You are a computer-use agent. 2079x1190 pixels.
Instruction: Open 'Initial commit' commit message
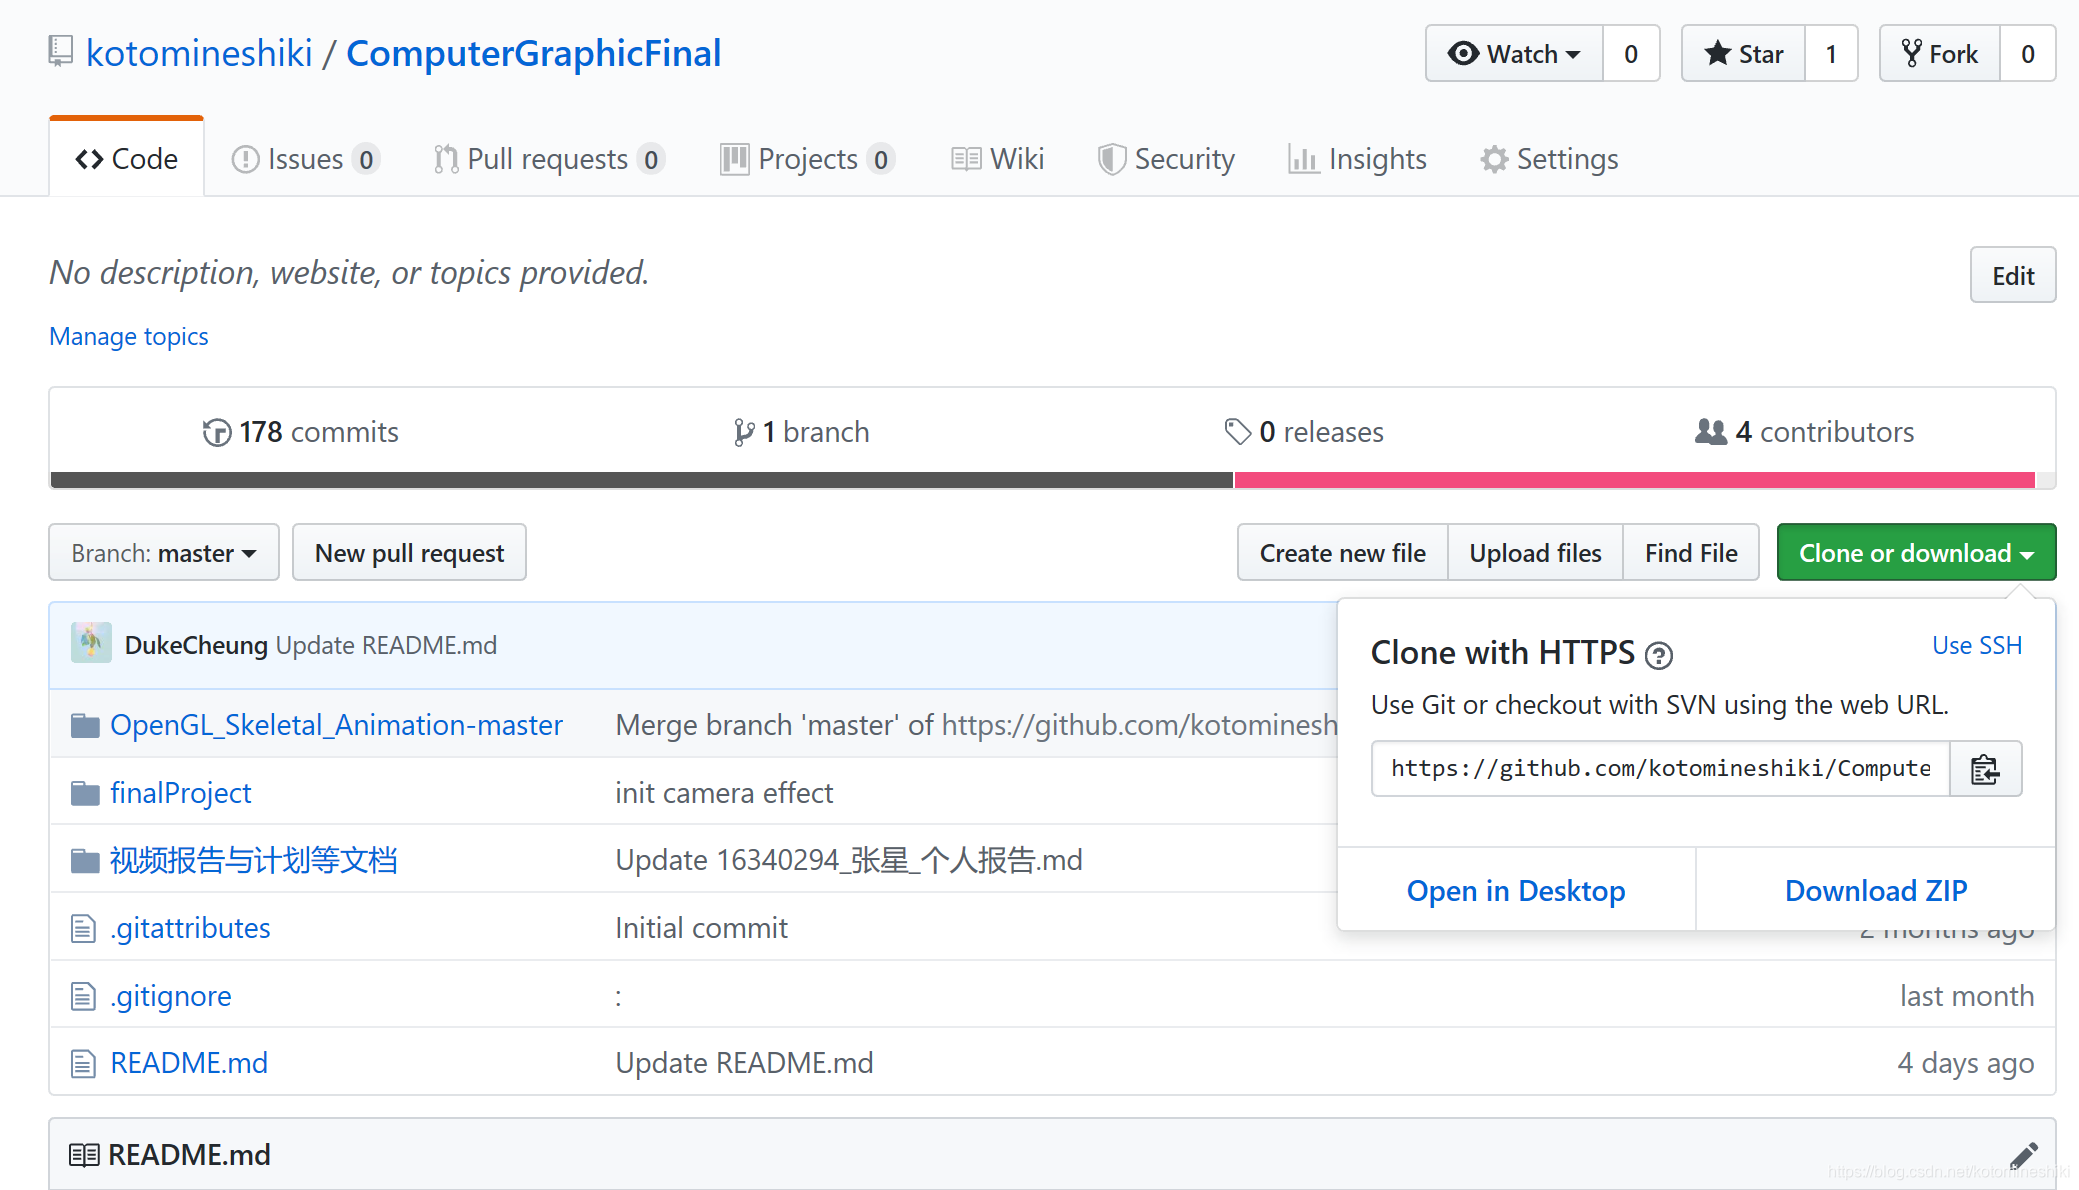point(701,928)
